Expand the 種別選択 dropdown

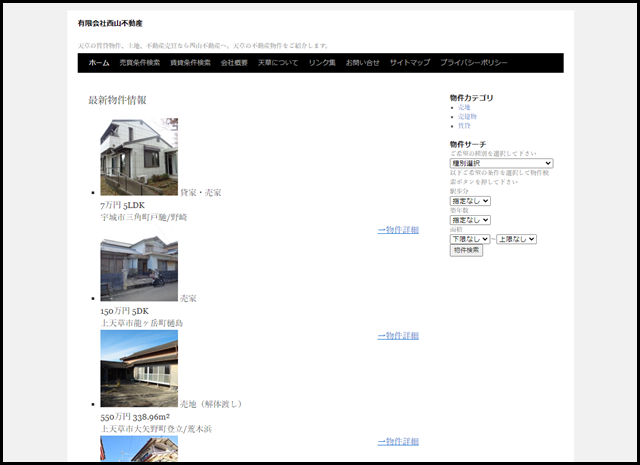pos(501,163)
